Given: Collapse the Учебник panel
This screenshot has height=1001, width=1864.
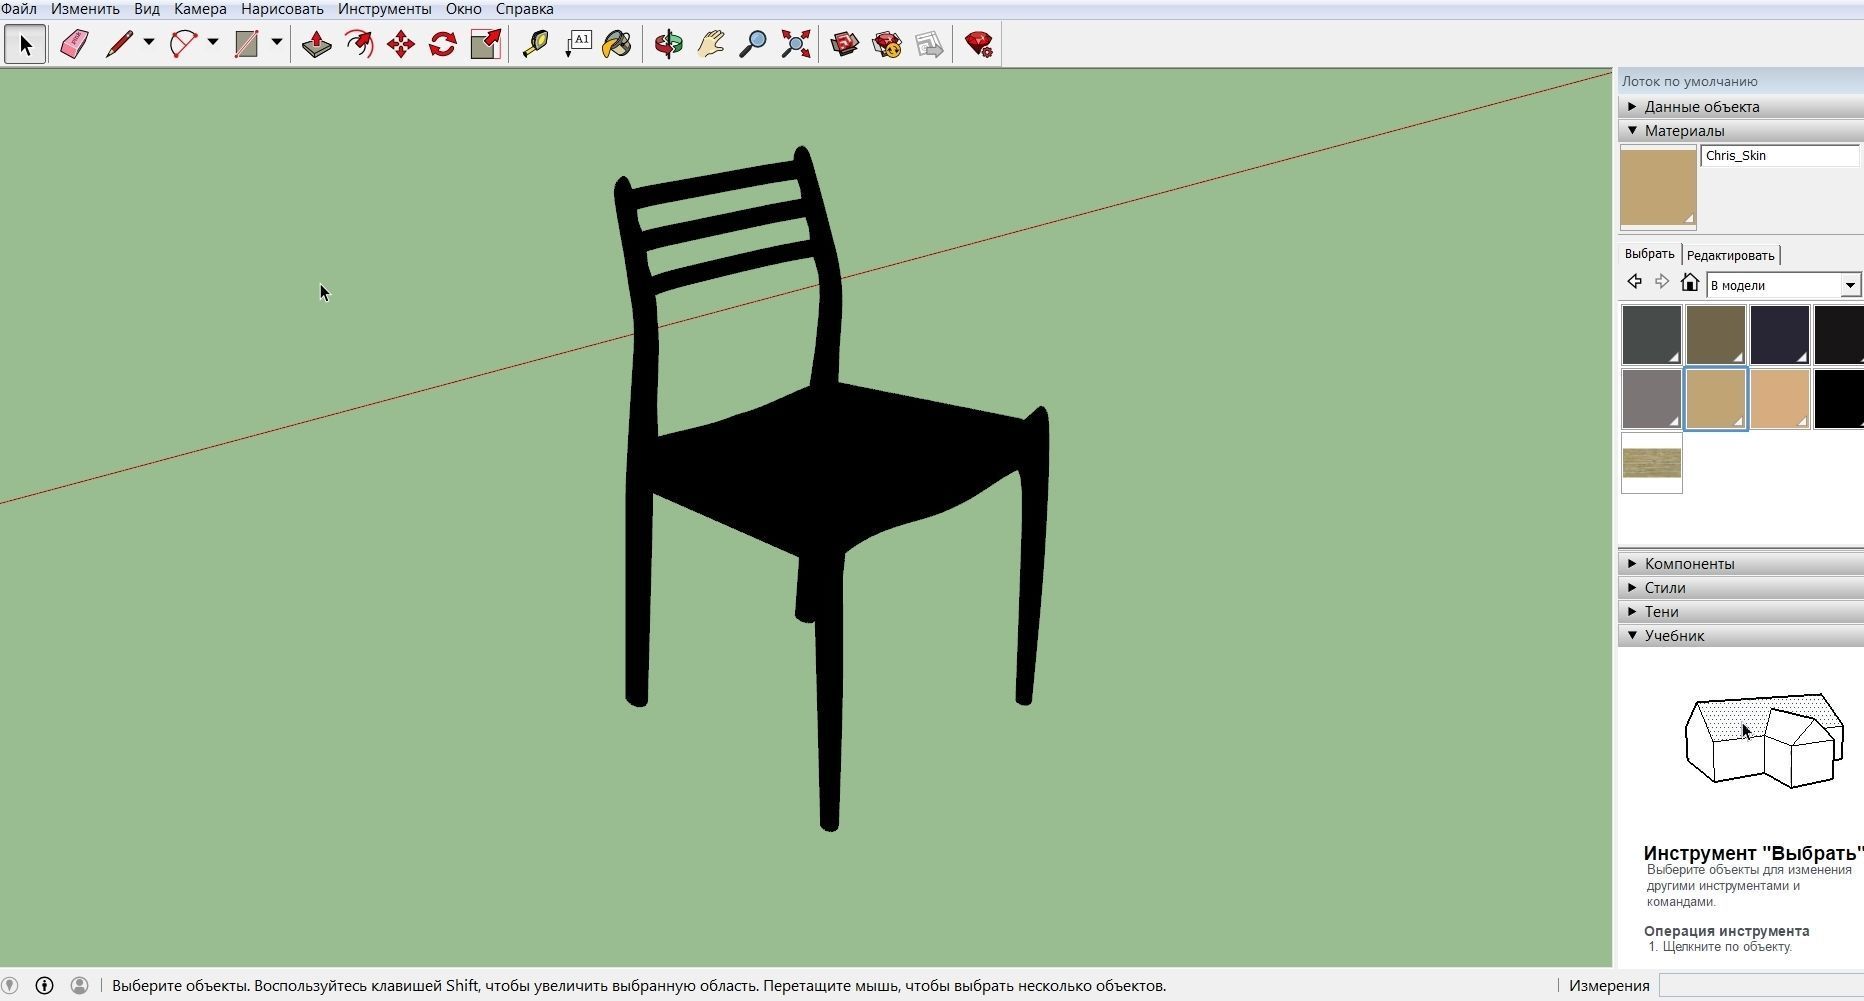Looking at the screenshot, I should click(x=1740, y=636).
